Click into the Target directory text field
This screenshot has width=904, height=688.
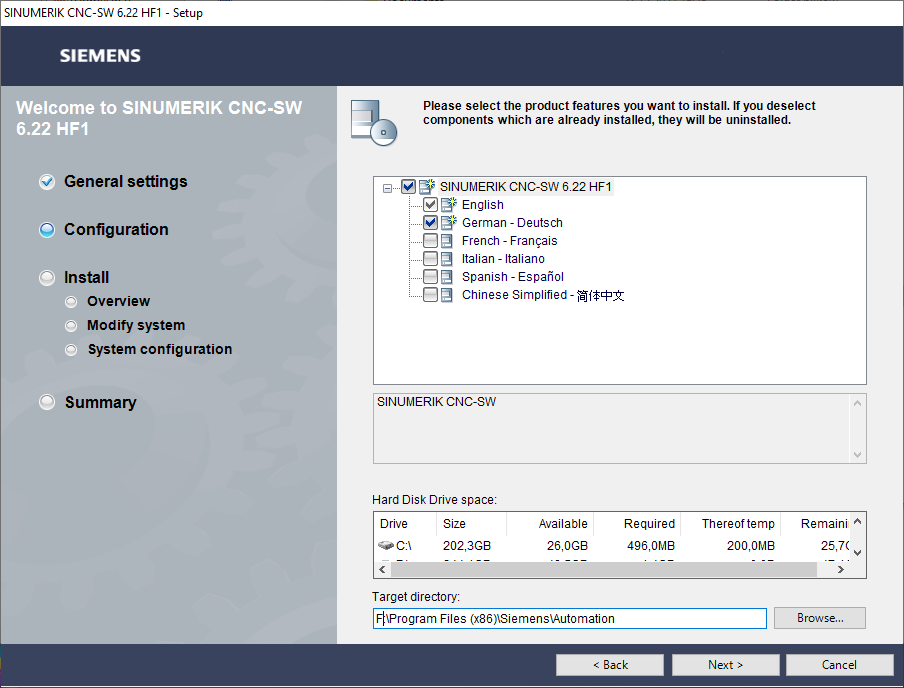(569, 618)
